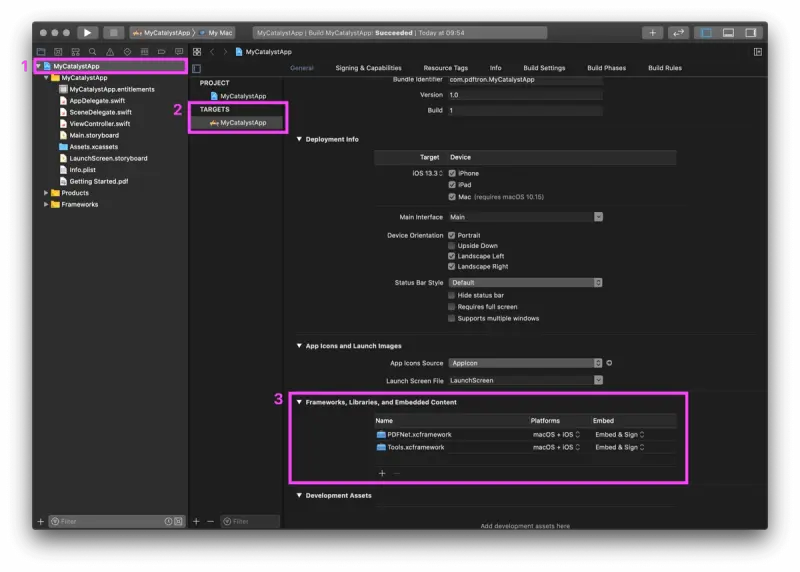Open the code review arrows button

[x=678, y=33]
